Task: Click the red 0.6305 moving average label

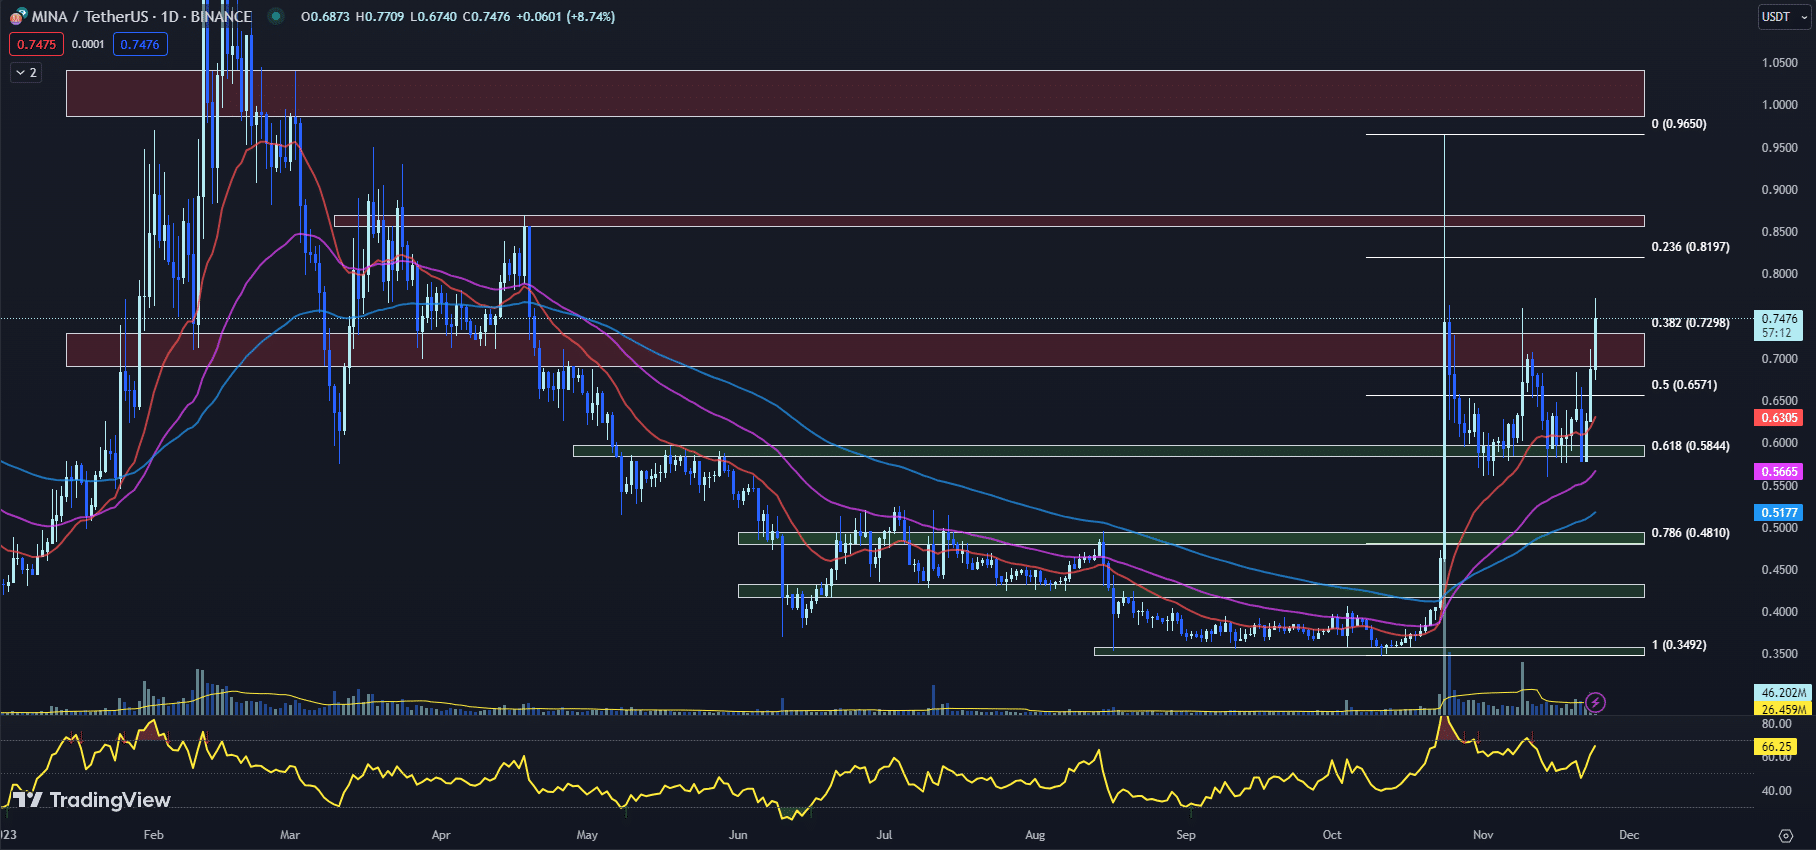Action: [x=1778, y=418]
